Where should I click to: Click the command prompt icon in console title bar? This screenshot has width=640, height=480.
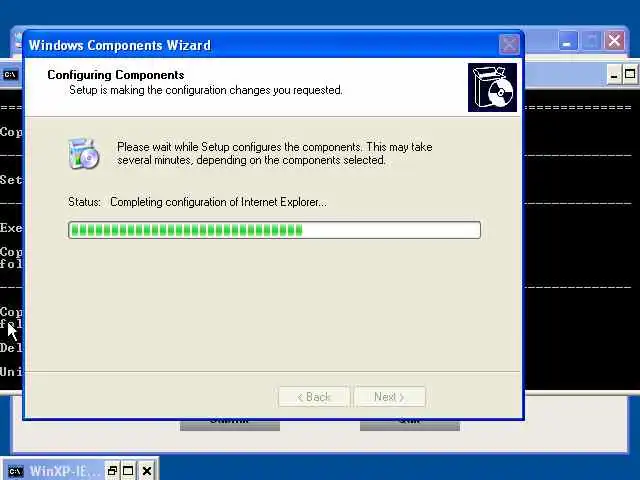point(10,75)
